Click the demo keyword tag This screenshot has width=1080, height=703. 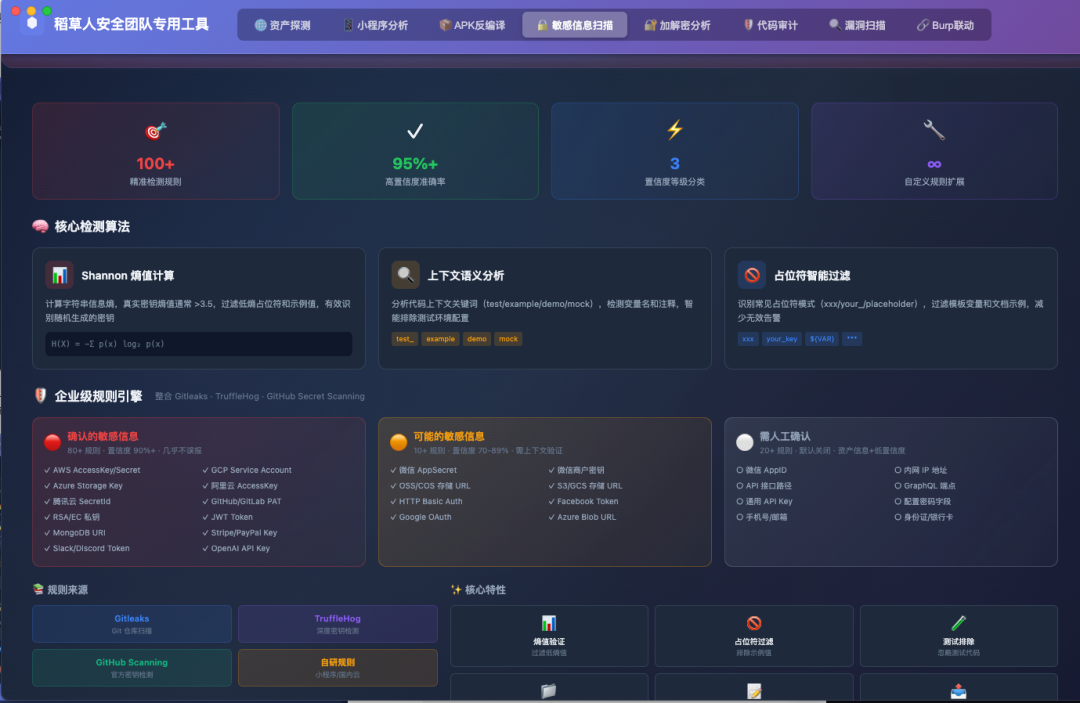pos(477,339)
